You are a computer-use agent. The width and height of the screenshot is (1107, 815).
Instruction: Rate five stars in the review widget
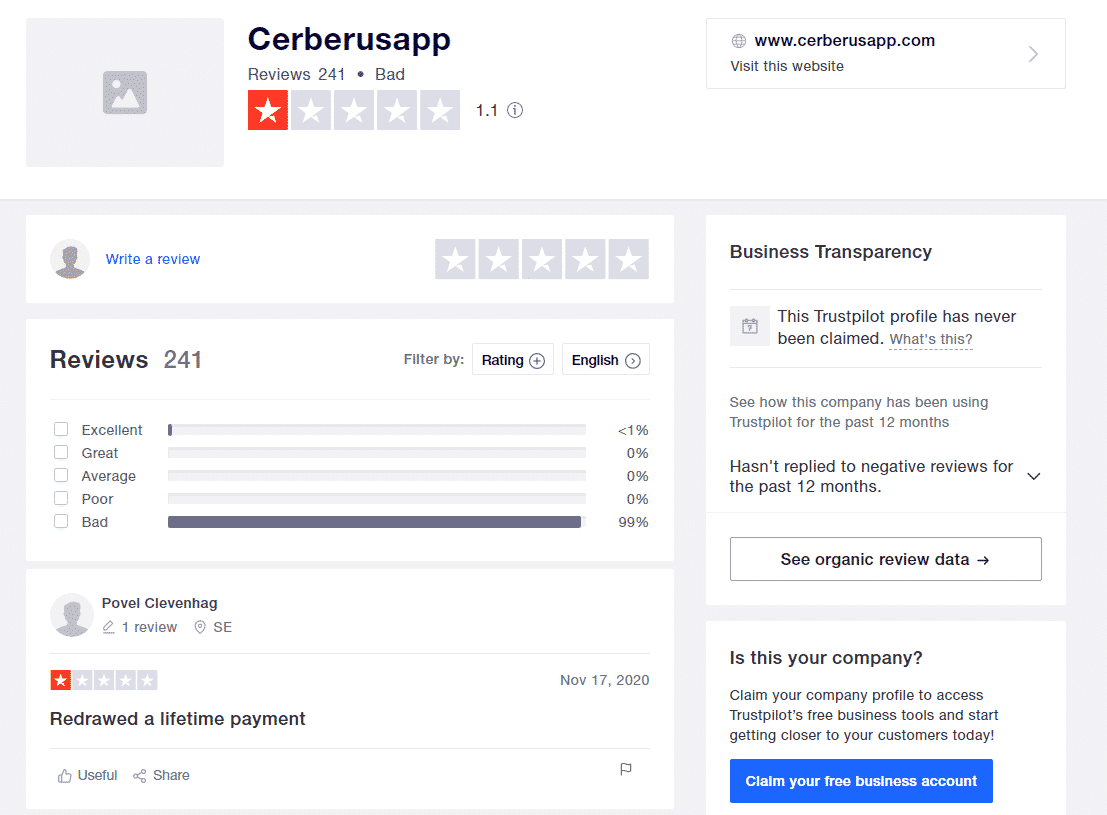[628, 258]
